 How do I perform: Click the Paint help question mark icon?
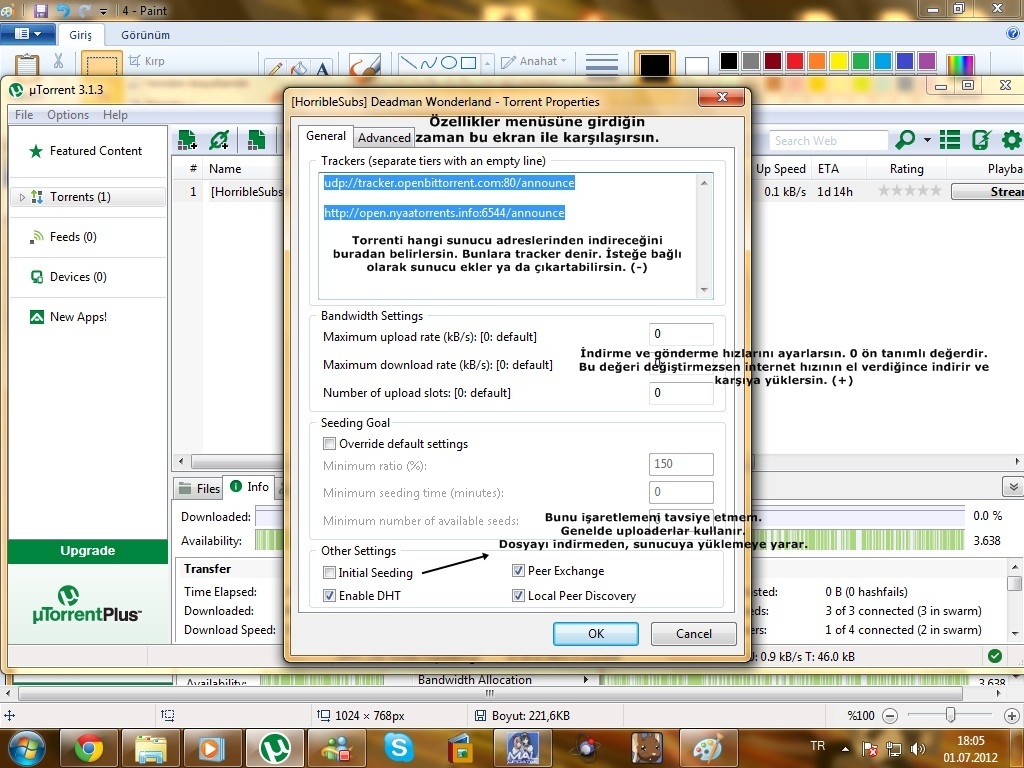coord(1012,33)
